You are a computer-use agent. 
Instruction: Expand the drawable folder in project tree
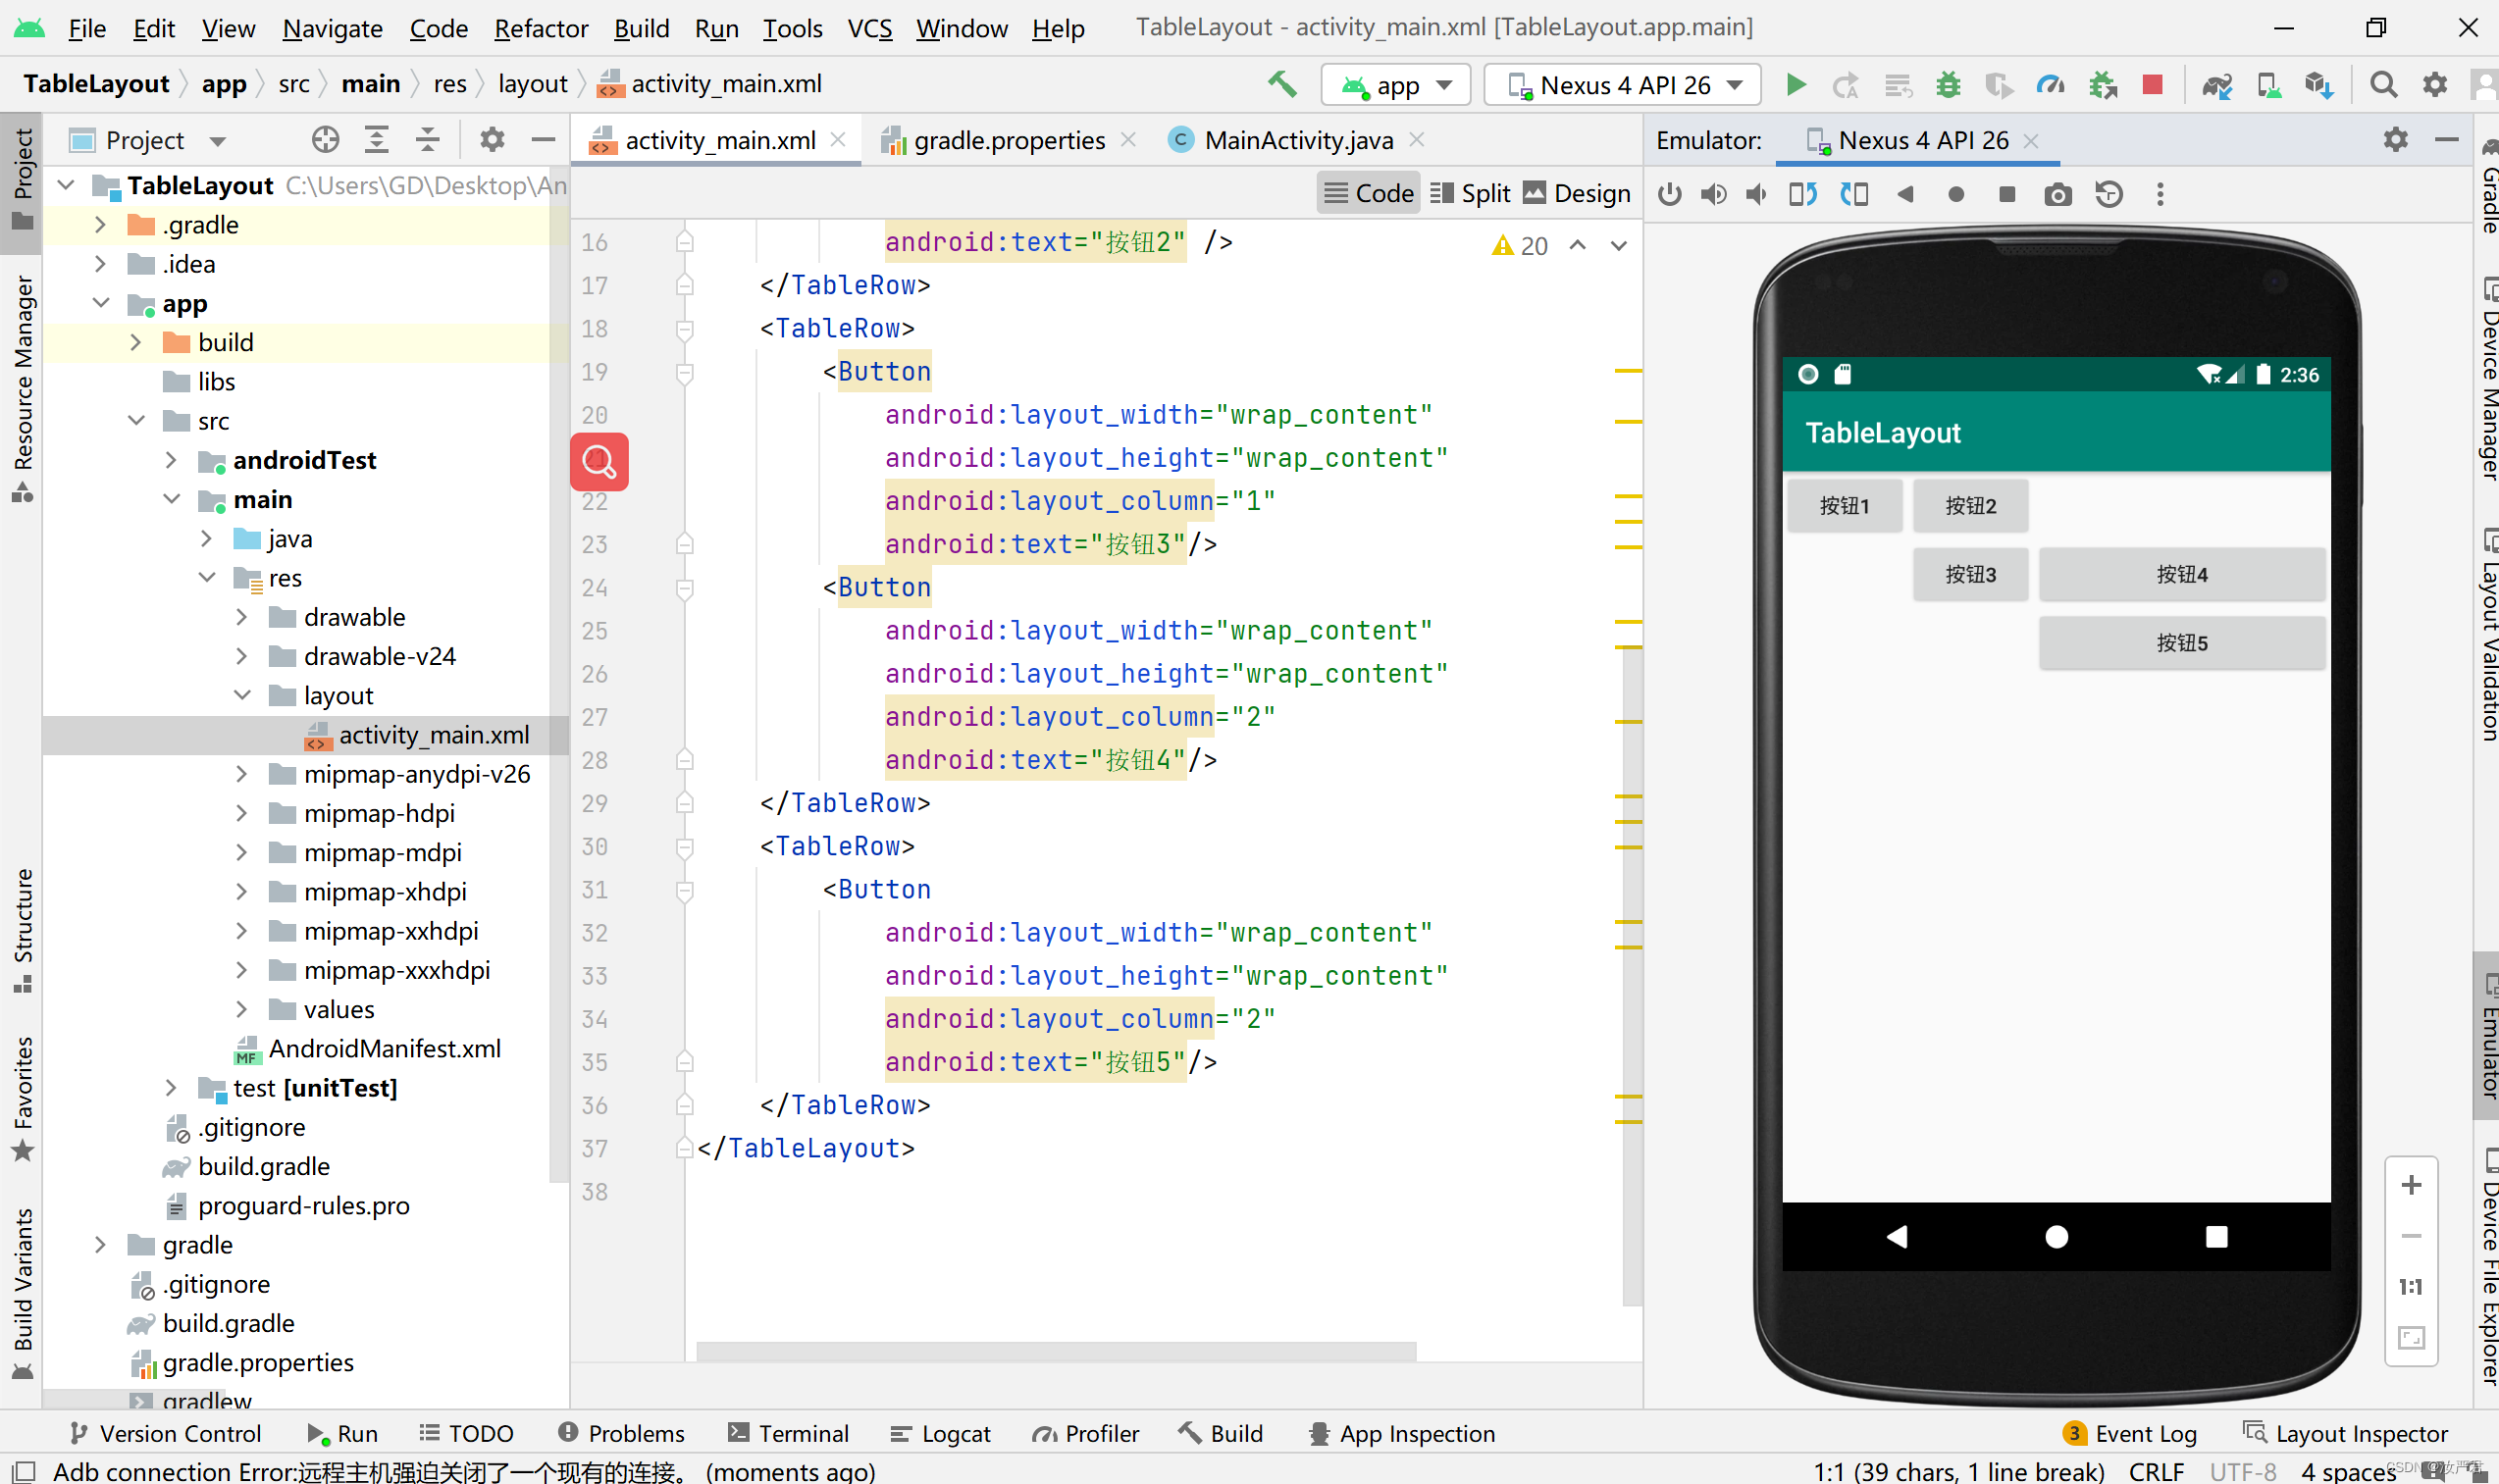(242, 617)
